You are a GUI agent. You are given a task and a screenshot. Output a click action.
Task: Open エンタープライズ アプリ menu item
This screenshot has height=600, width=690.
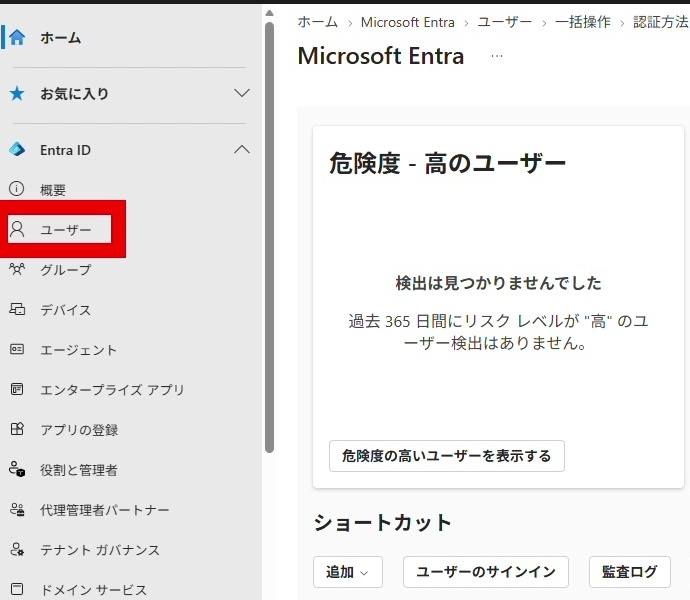pos(112,390)
